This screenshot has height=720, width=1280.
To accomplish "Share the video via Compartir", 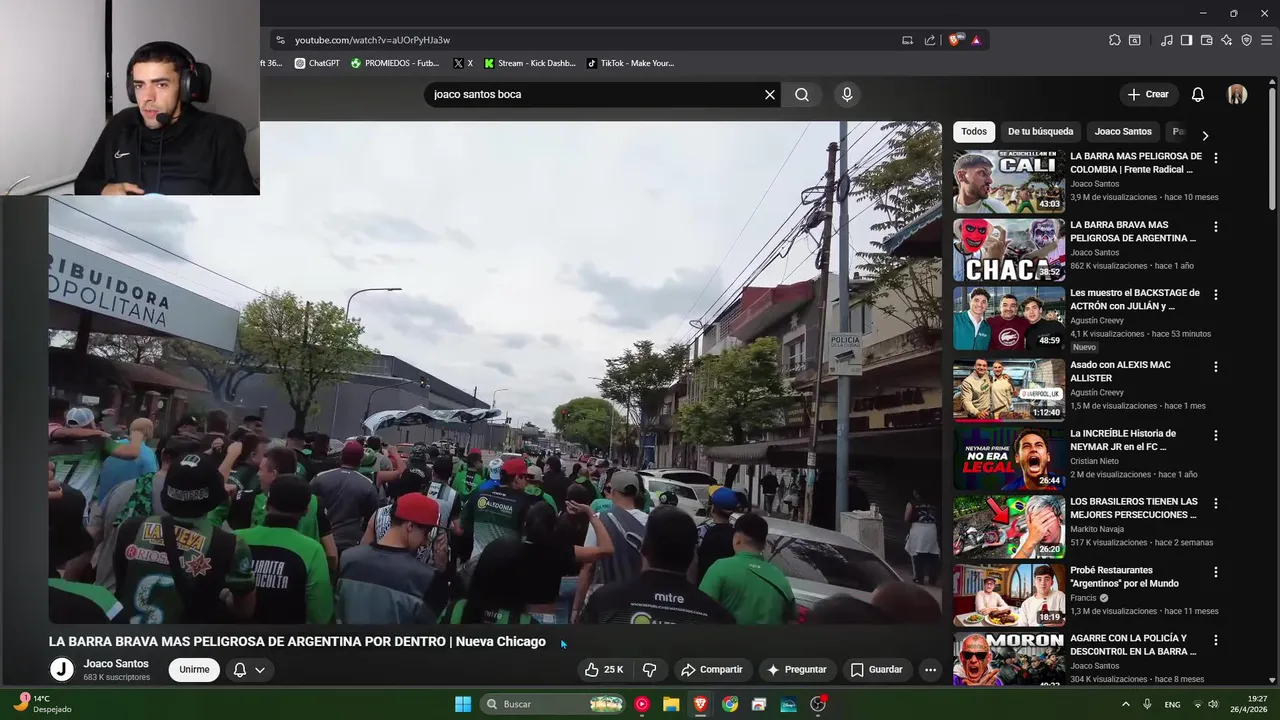I will tap(712, 670).
